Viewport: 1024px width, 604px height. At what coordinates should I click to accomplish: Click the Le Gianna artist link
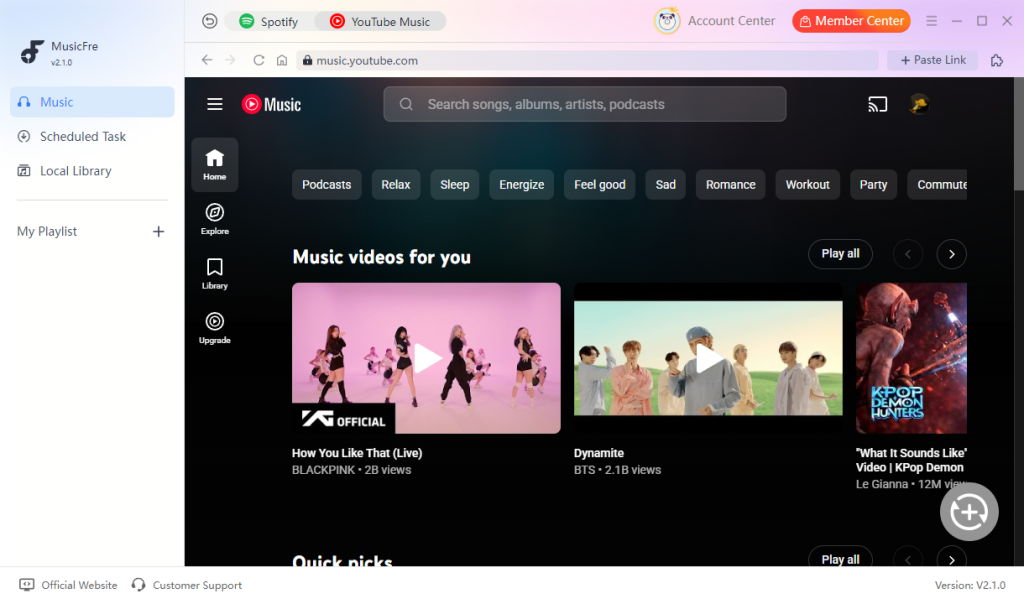coord(882,485)
